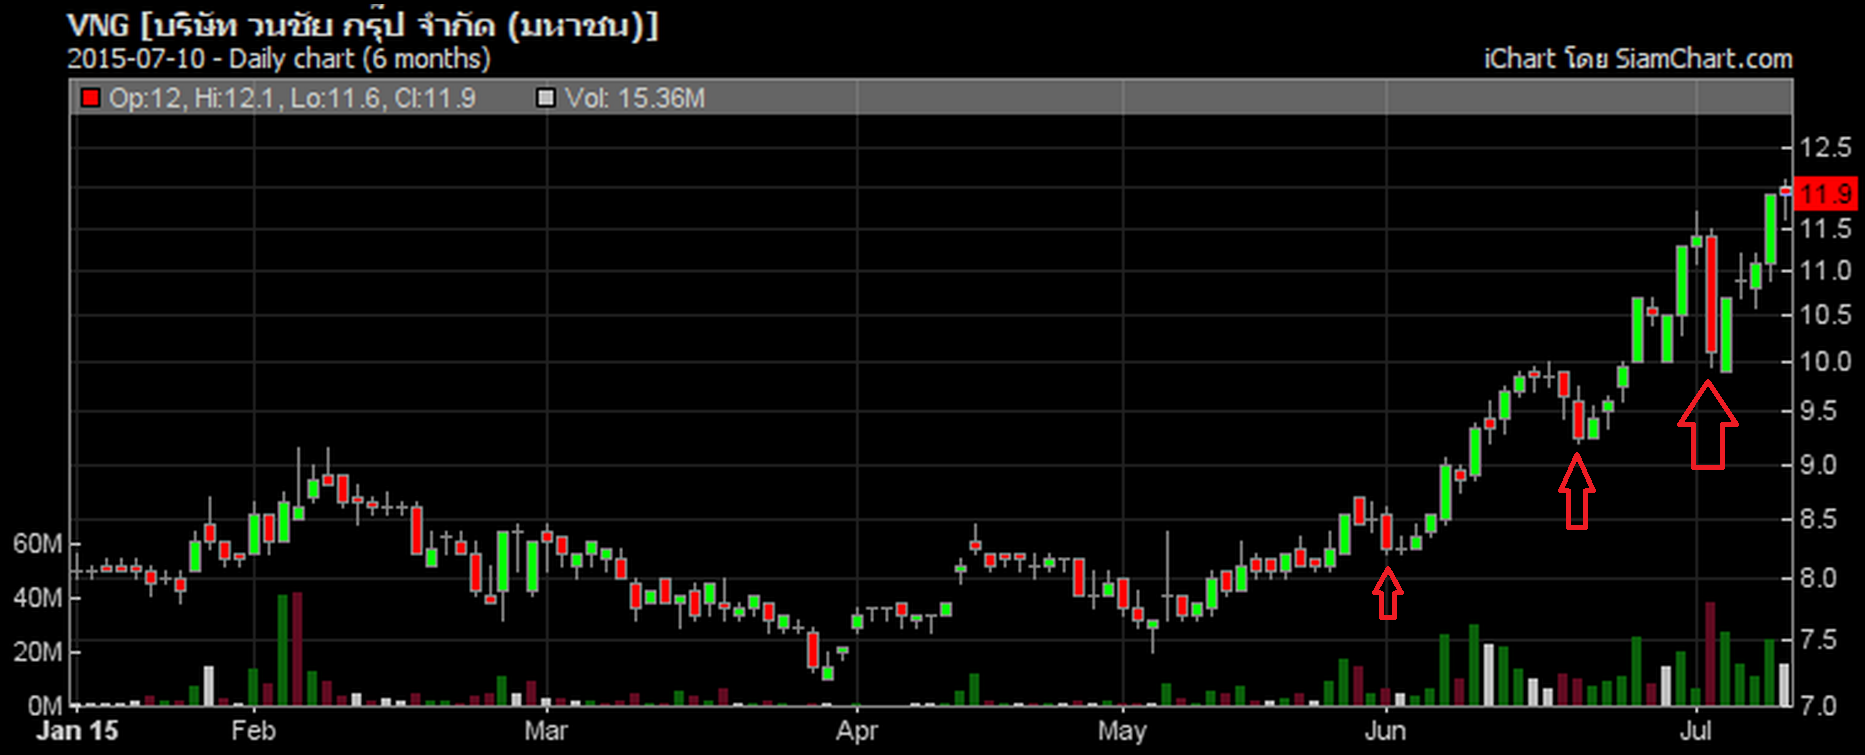Screen dimensions: 1865x755
Task: Click the 0M volume axis label
Action: pos(44,706)
